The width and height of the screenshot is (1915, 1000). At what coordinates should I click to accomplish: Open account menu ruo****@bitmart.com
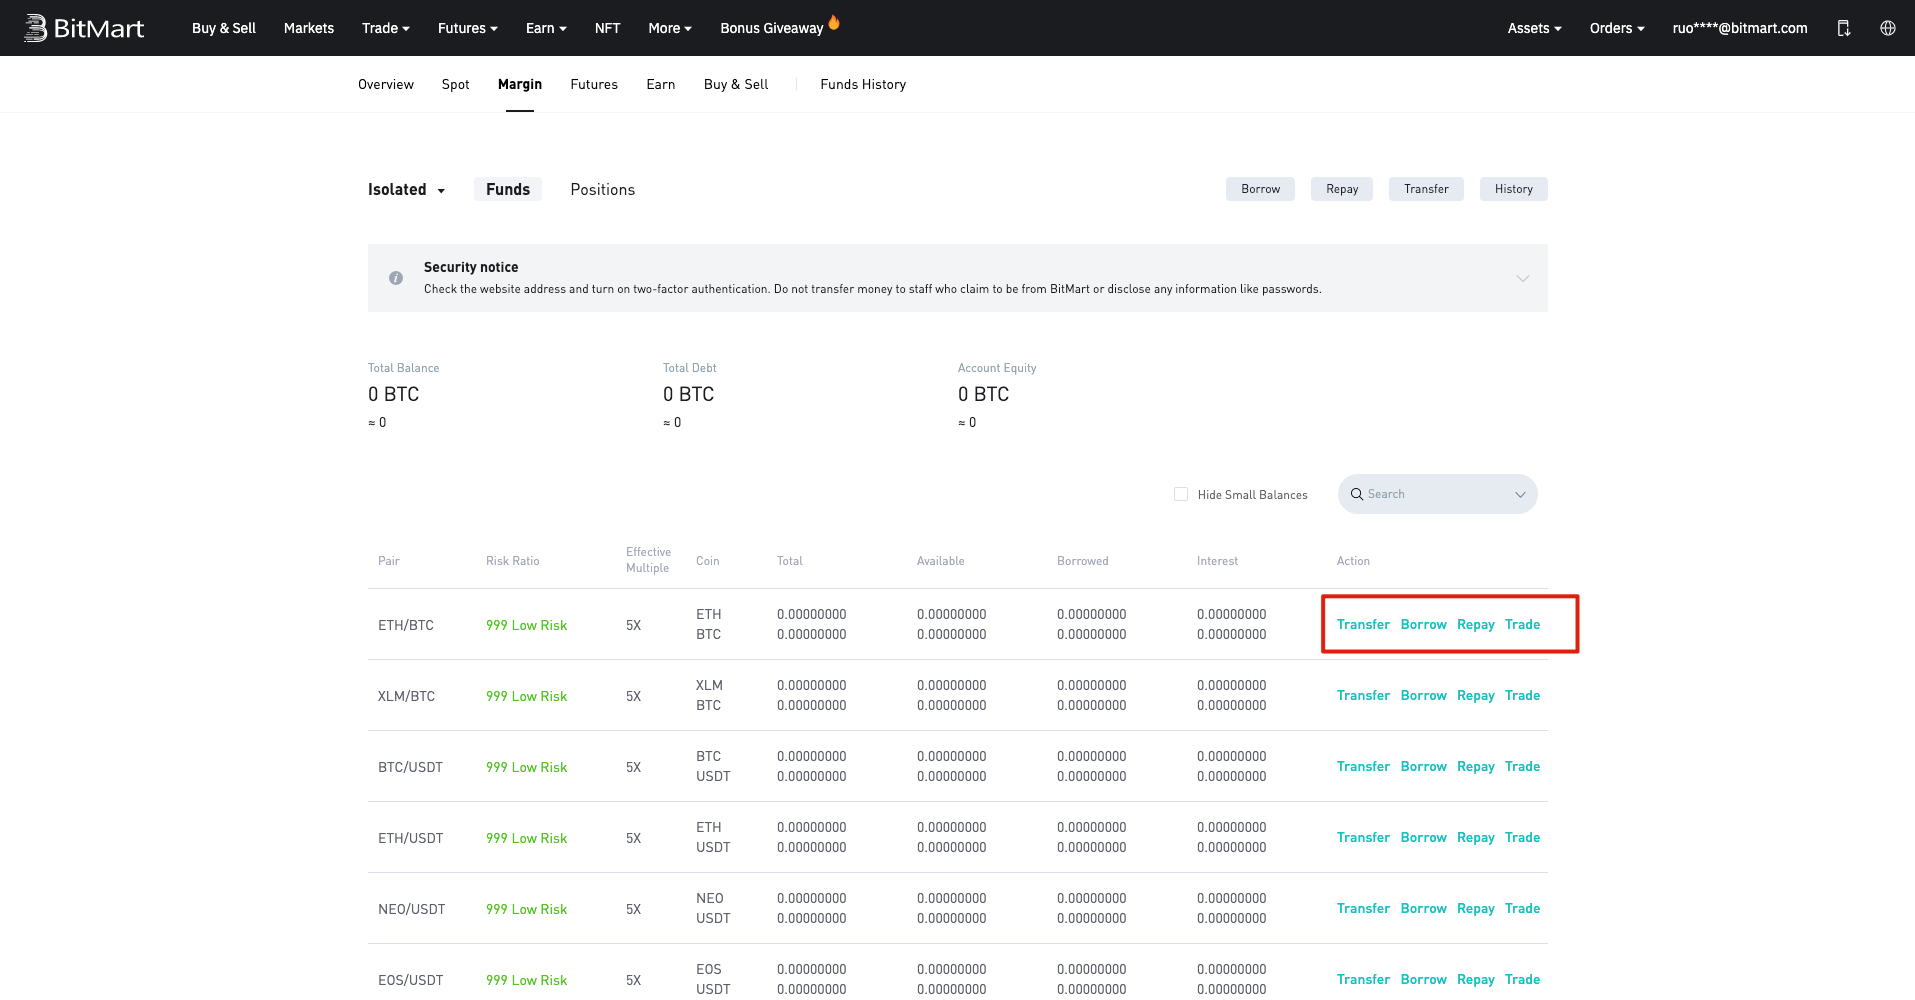pos(1740,28)
